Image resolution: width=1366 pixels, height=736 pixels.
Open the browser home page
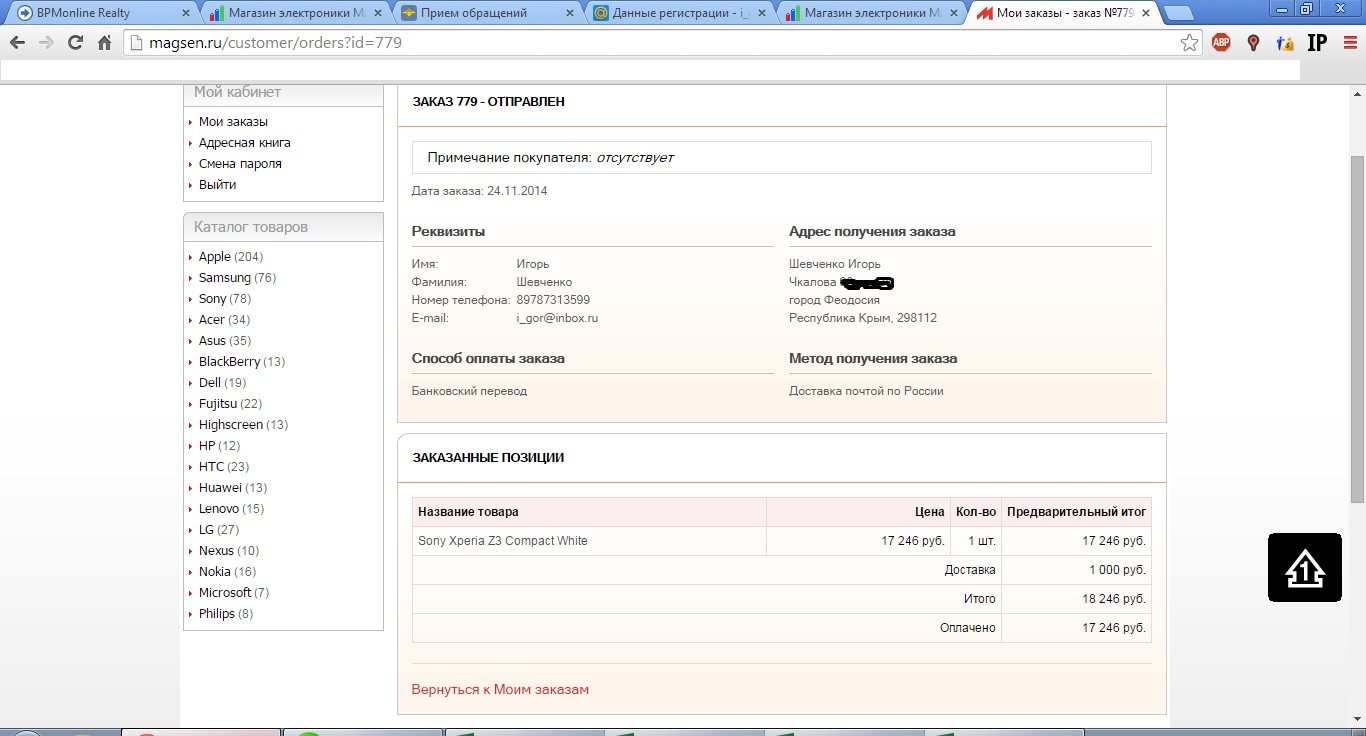[104, 43]
